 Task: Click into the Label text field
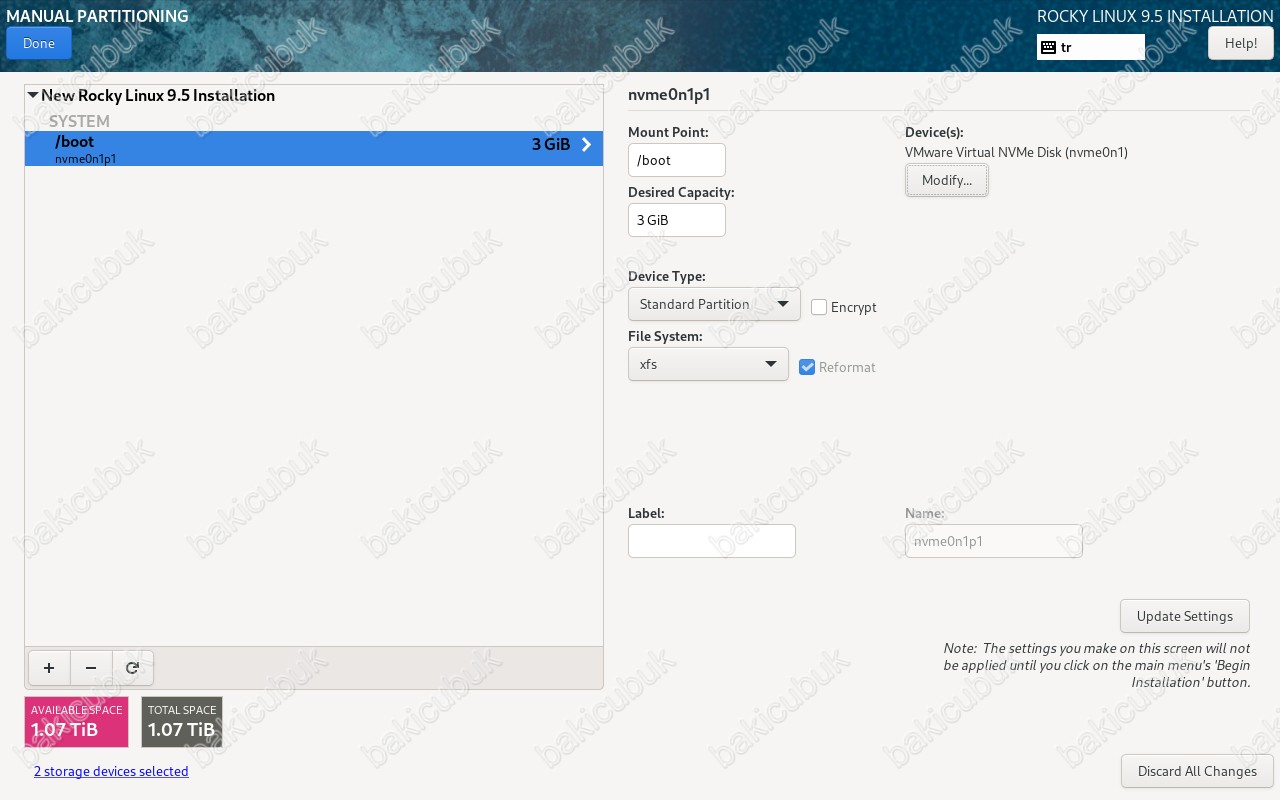(712, 541)
